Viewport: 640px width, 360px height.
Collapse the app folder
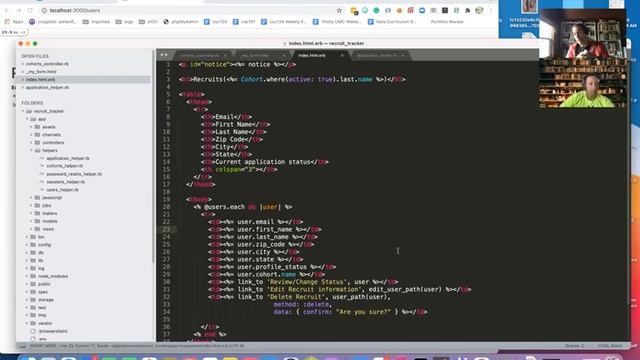27,119
